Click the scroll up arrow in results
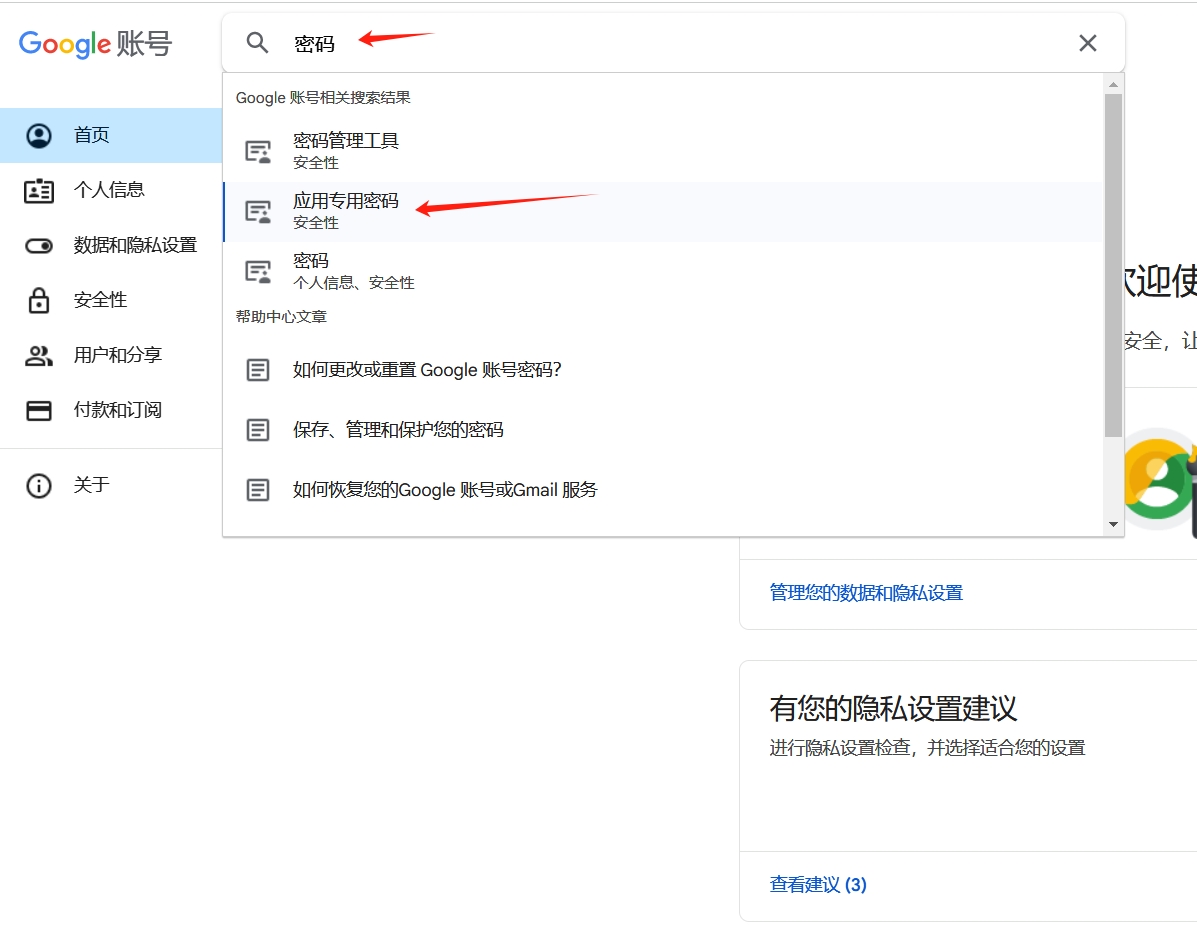This screenshot has height=949, width=1197. pyautogui.click(x=1113, y=84)
